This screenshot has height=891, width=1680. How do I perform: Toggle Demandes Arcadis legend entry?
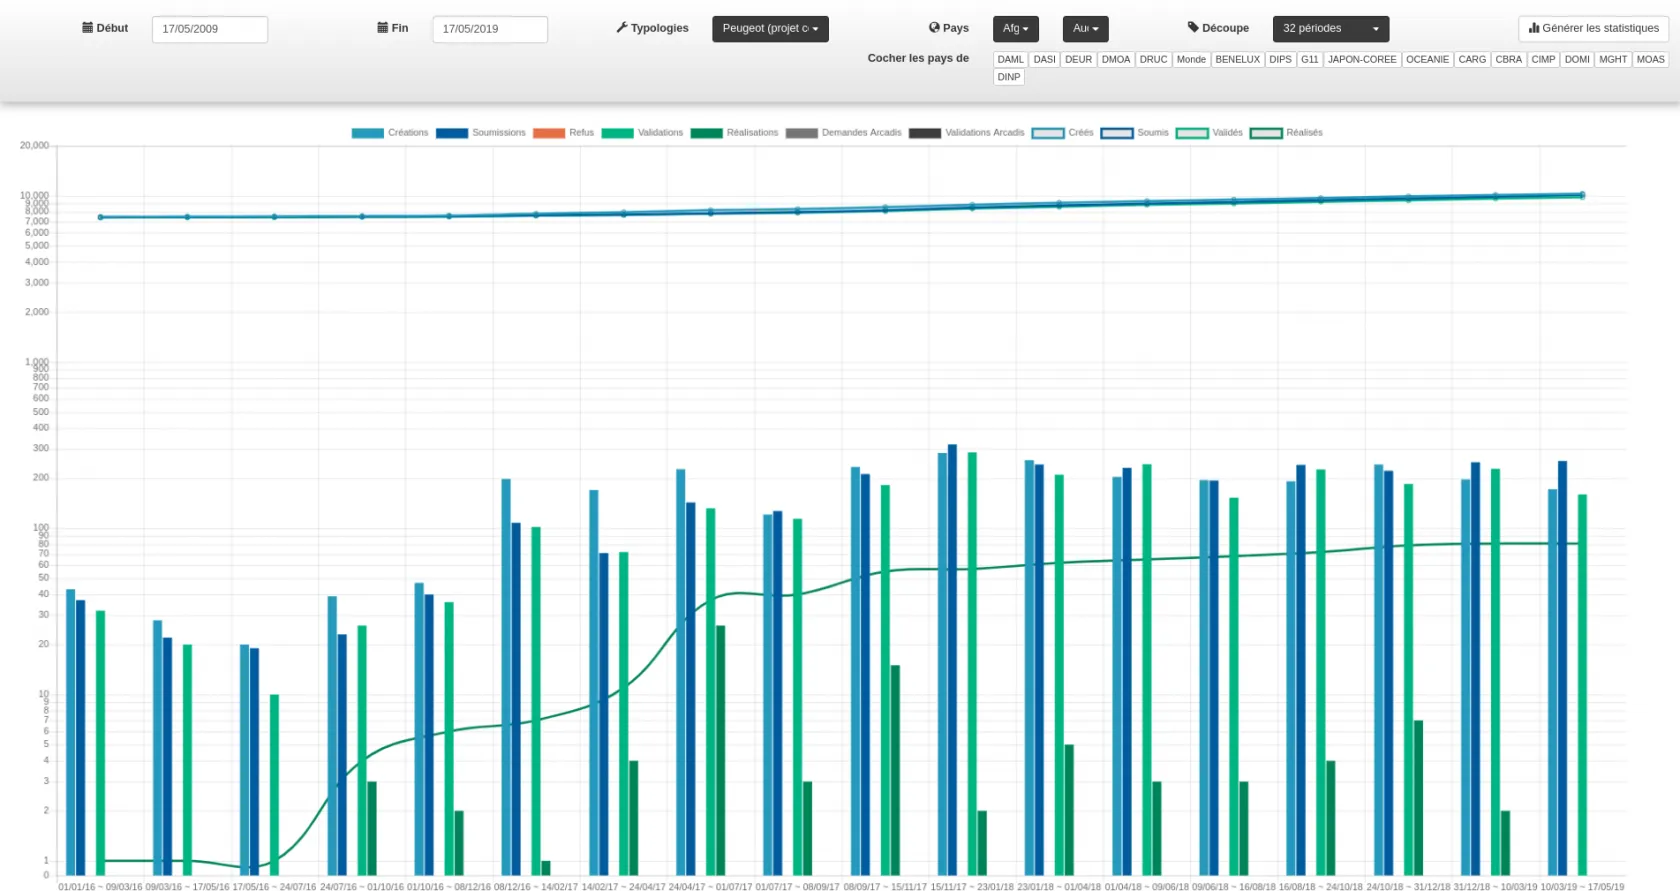point(843,133)
